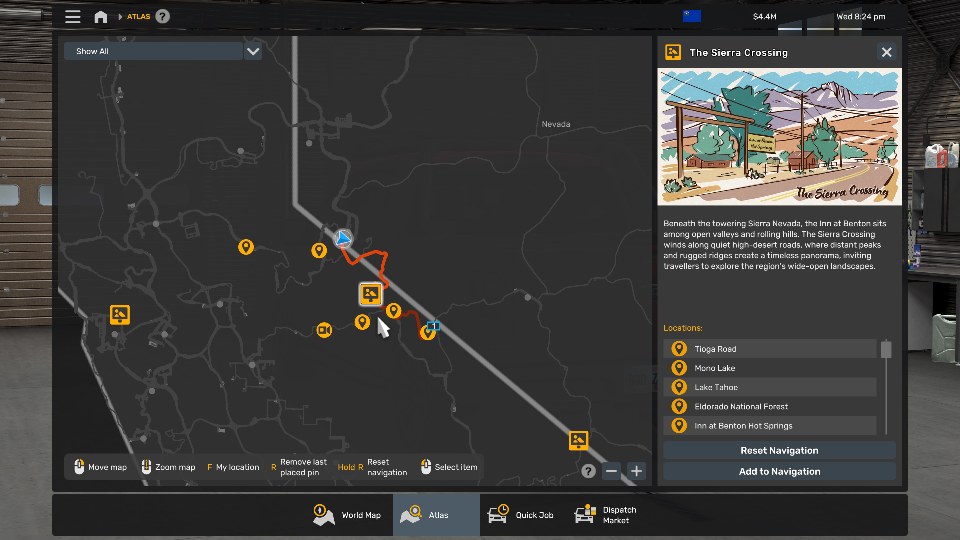Select the scenic route marker at left
This screenshot has width=960, height=540.
(119, 315)
